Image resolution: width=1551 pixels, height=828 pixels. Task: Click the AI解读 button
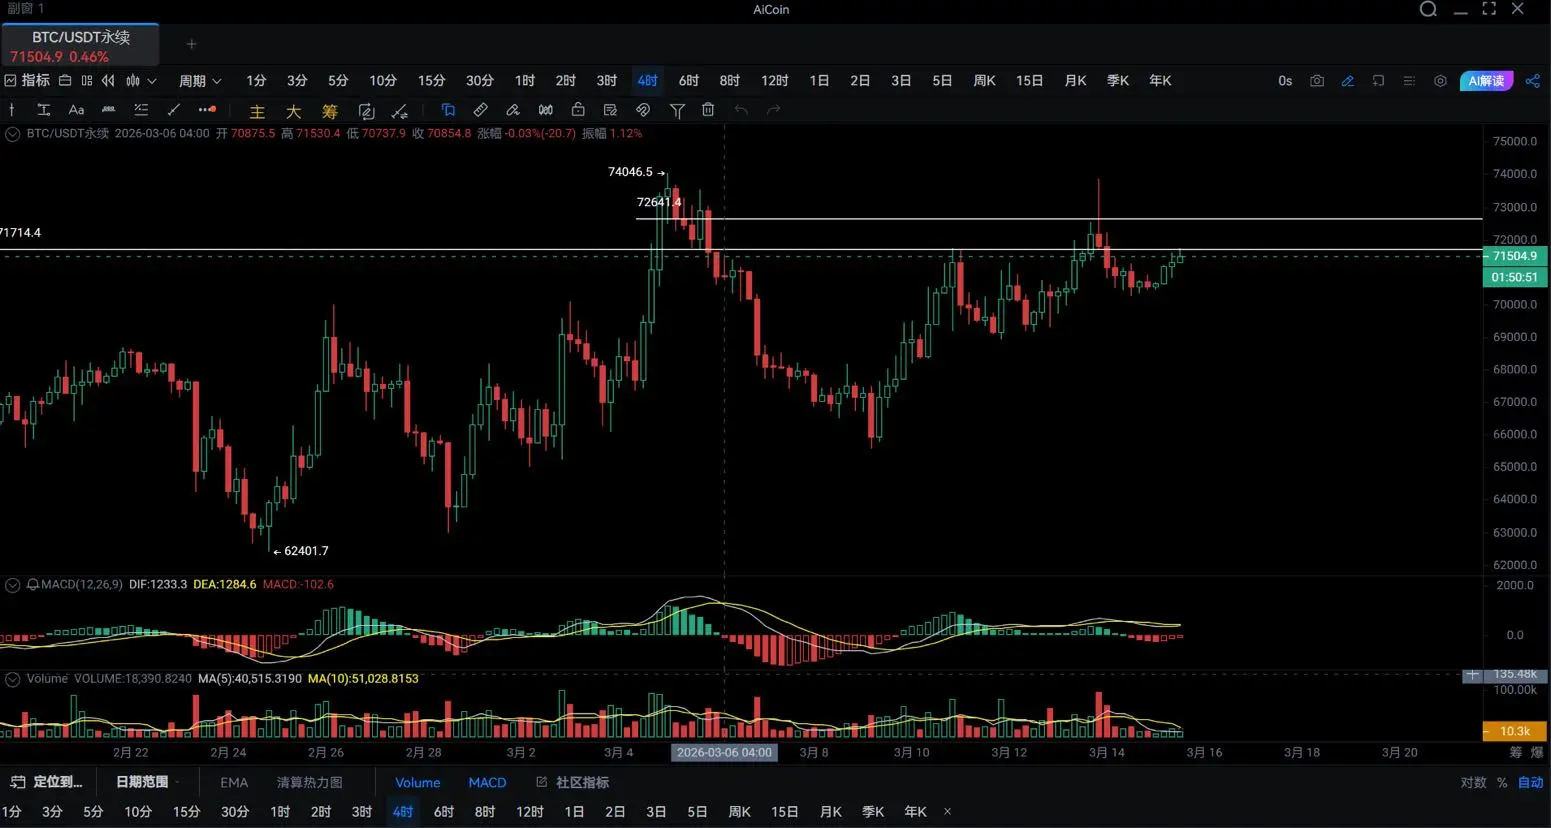point(1486,81)
